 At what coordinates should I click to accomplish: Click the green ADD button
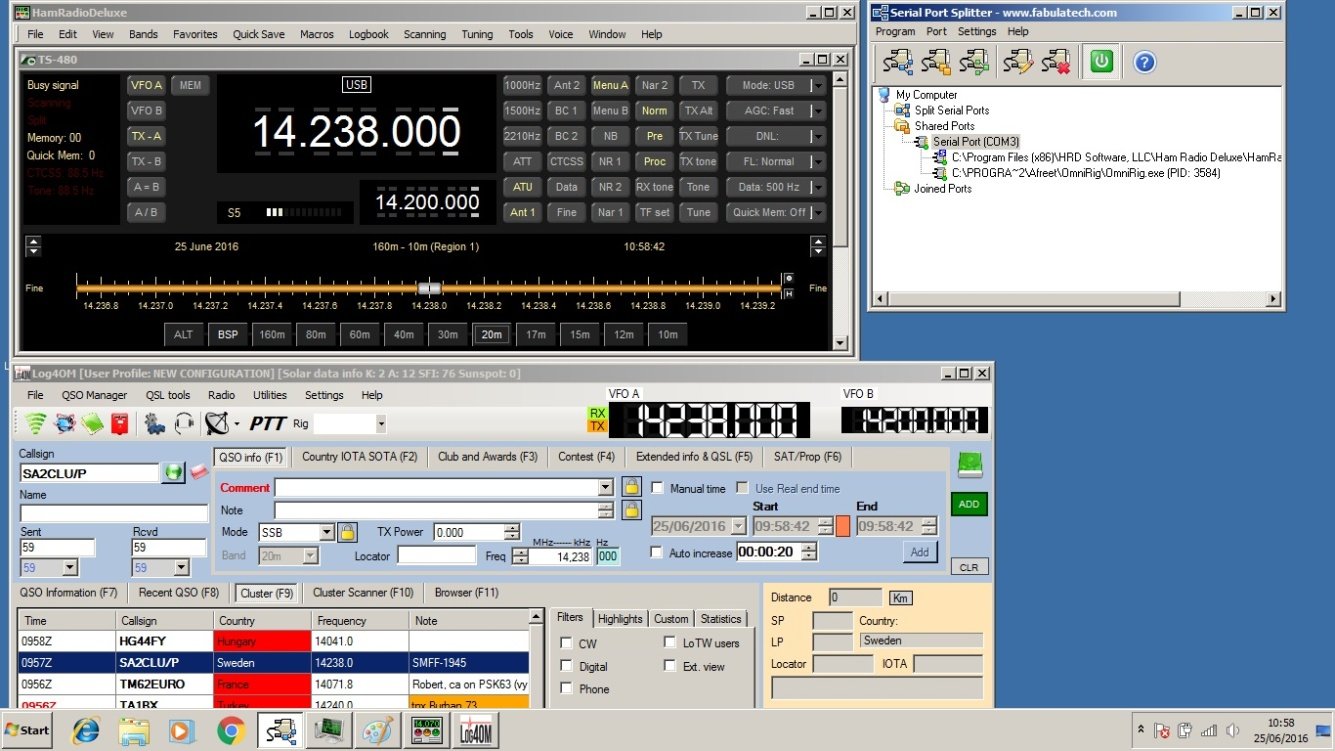(969, 504)
